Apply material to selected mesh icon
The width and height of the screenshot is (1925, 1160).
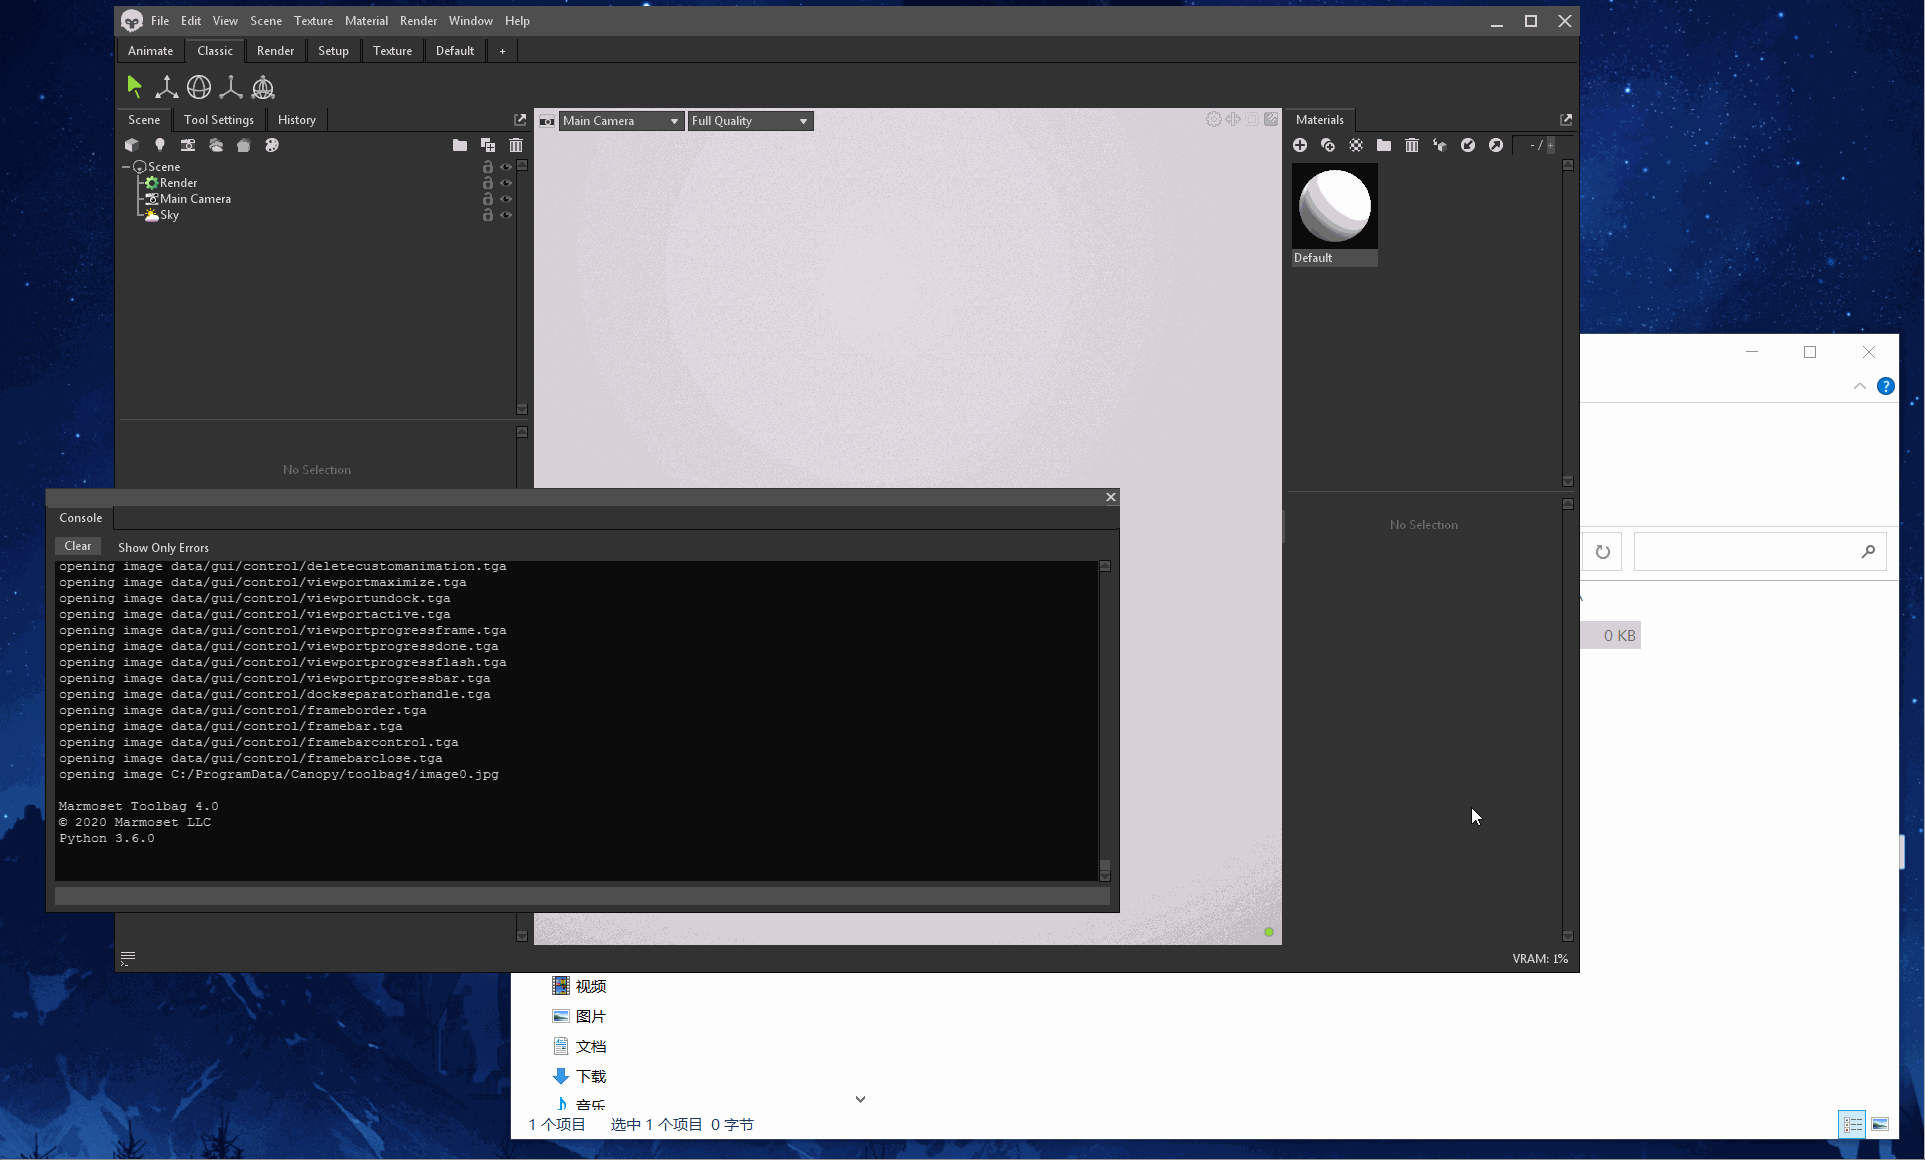1440,145
